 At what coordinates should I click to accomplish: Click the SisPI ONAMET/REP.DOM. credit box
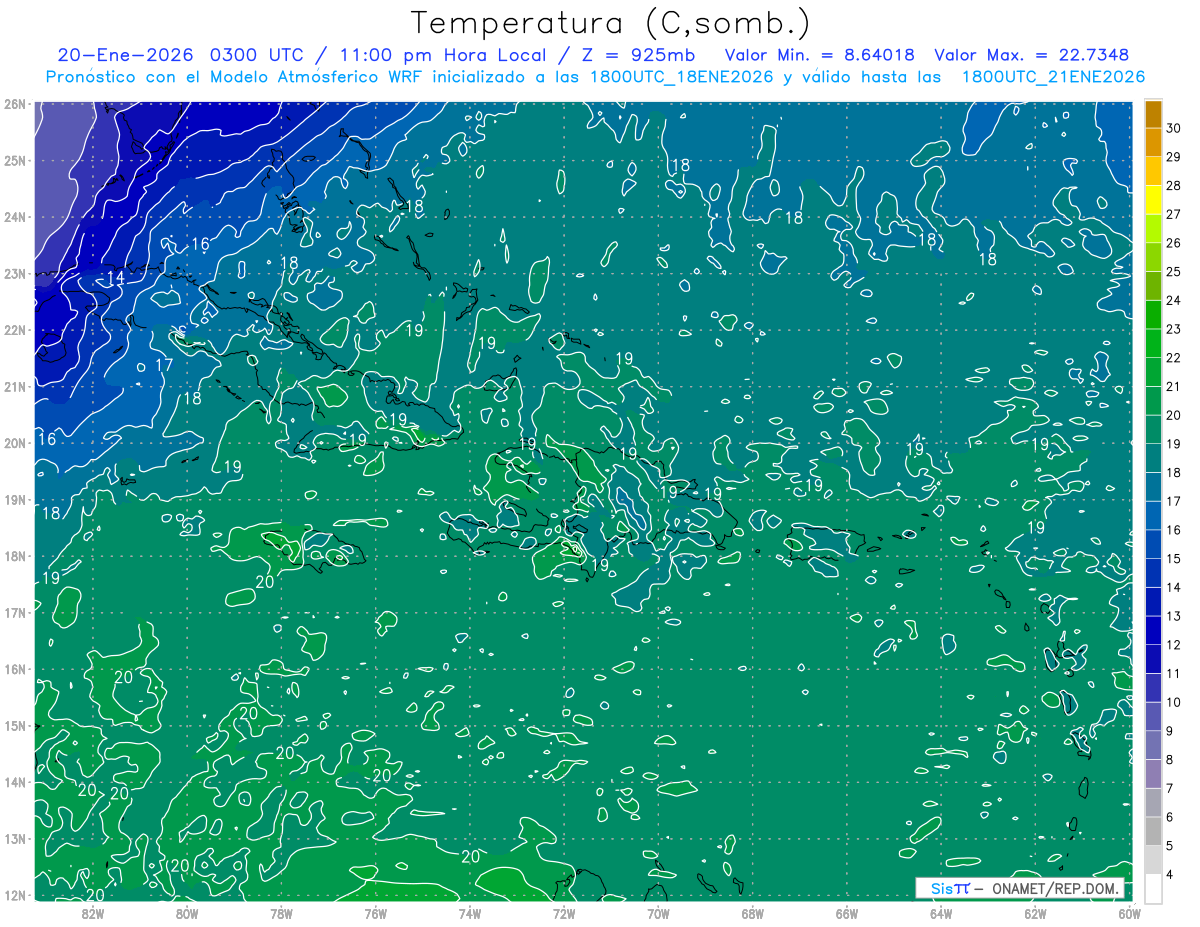(x=1020, y=888)
